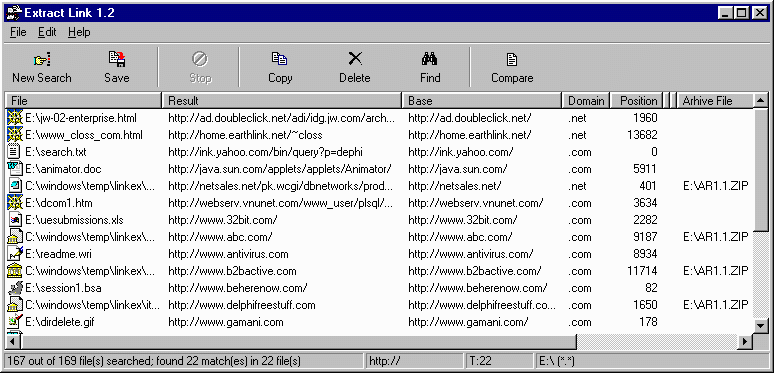This screenshot has width=774, height=373.
Task: Click the icon beside dcom1.htm
Action: point(15,203)
